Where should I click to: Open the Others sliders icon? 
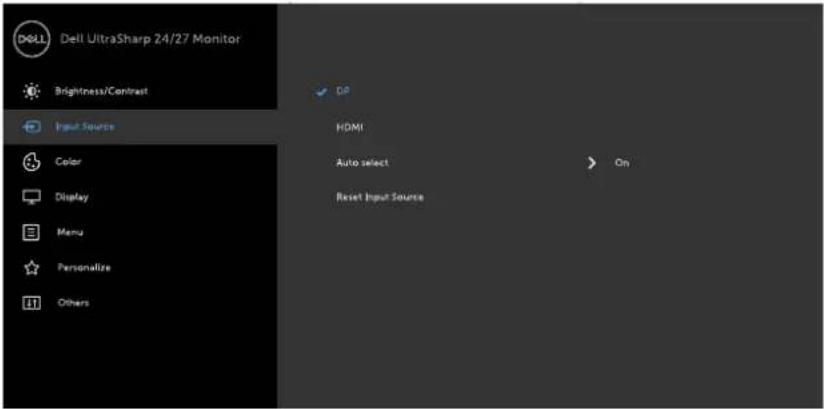coord(32,303)
